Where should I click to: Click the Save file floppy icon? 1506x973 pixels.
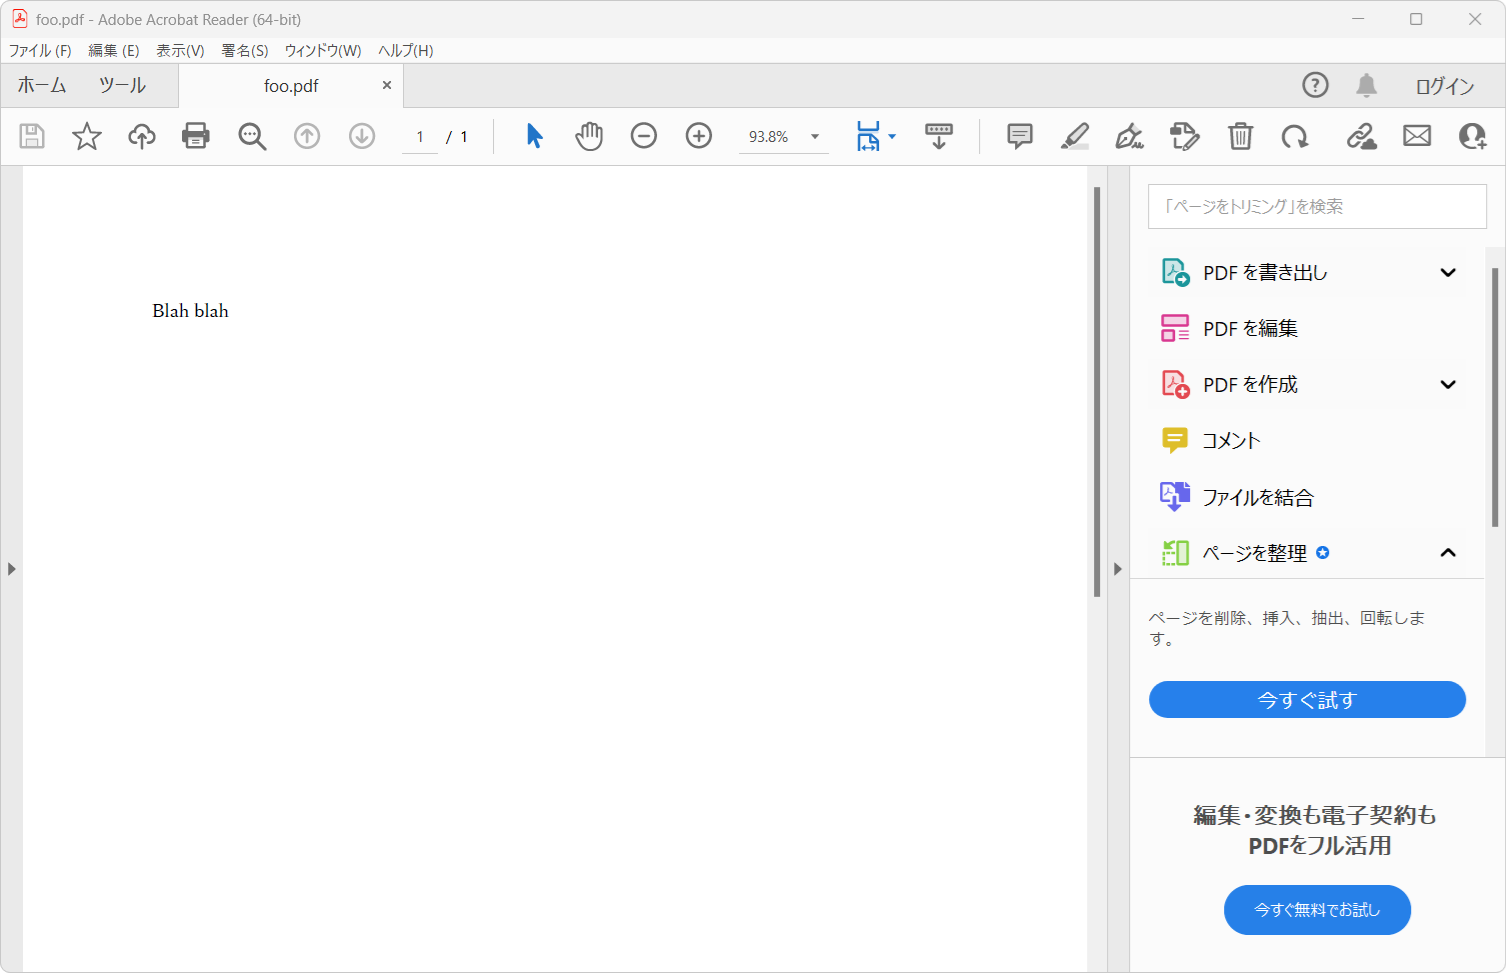32,136
